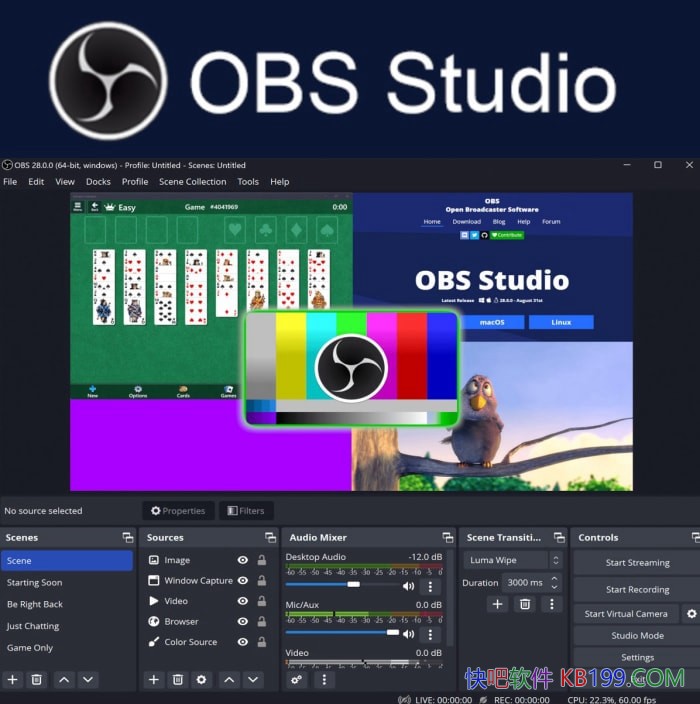This screenshot has height=704, width=700.
Task: Select the Just Chatting scene
Action: pyautogui.click(x=66, y=625)
